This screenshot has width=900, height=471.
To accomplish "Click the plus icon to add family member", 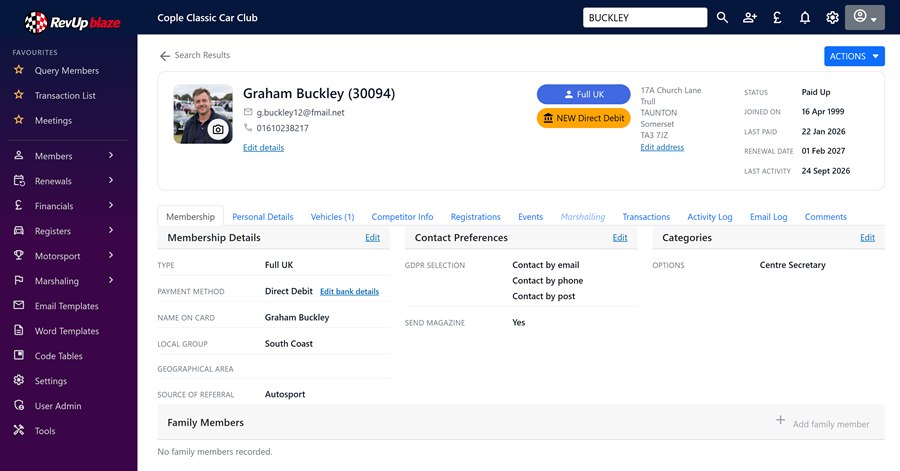I will pos(781,420).
